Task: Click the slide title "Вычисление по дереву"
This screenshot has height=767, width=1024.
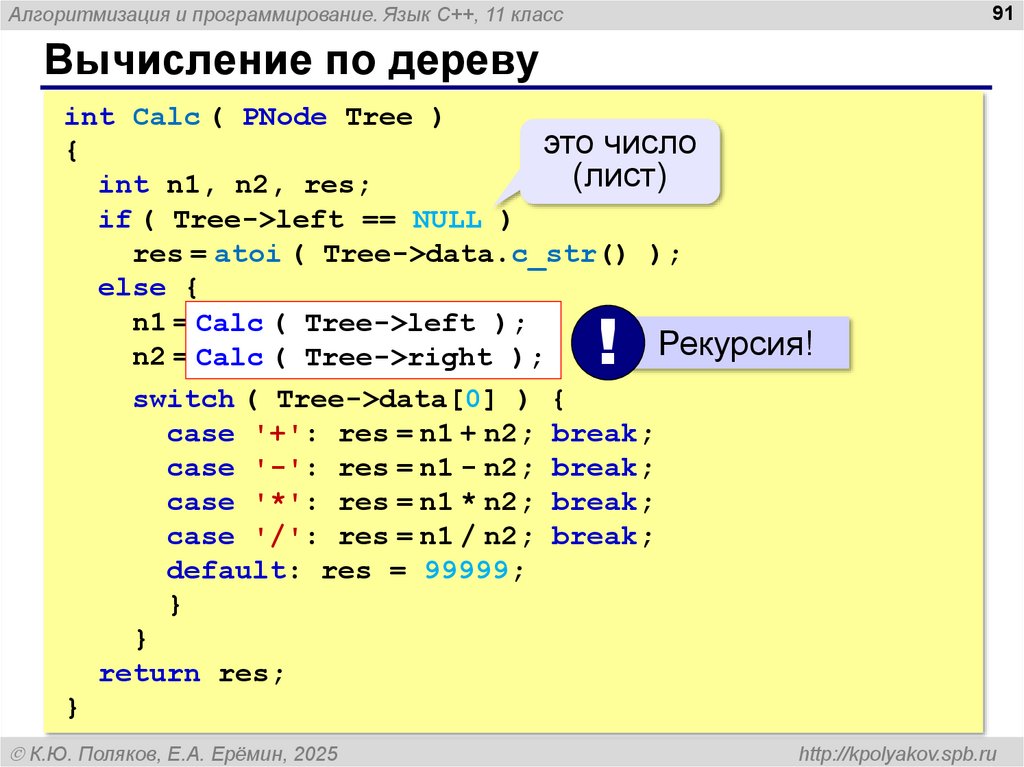Action: (290, 61)
